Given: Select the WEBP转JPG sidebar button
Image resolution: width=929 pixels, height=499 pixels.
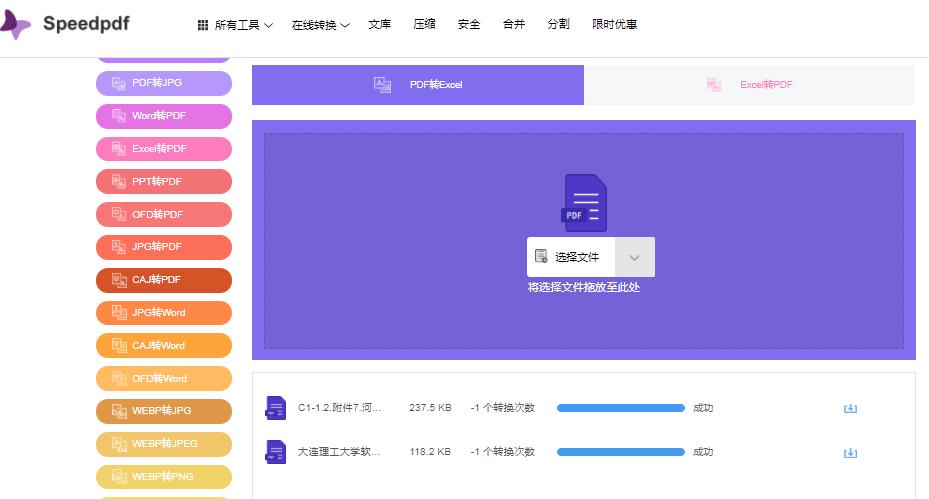Looking at the screenshot, I should coord(164,411).
